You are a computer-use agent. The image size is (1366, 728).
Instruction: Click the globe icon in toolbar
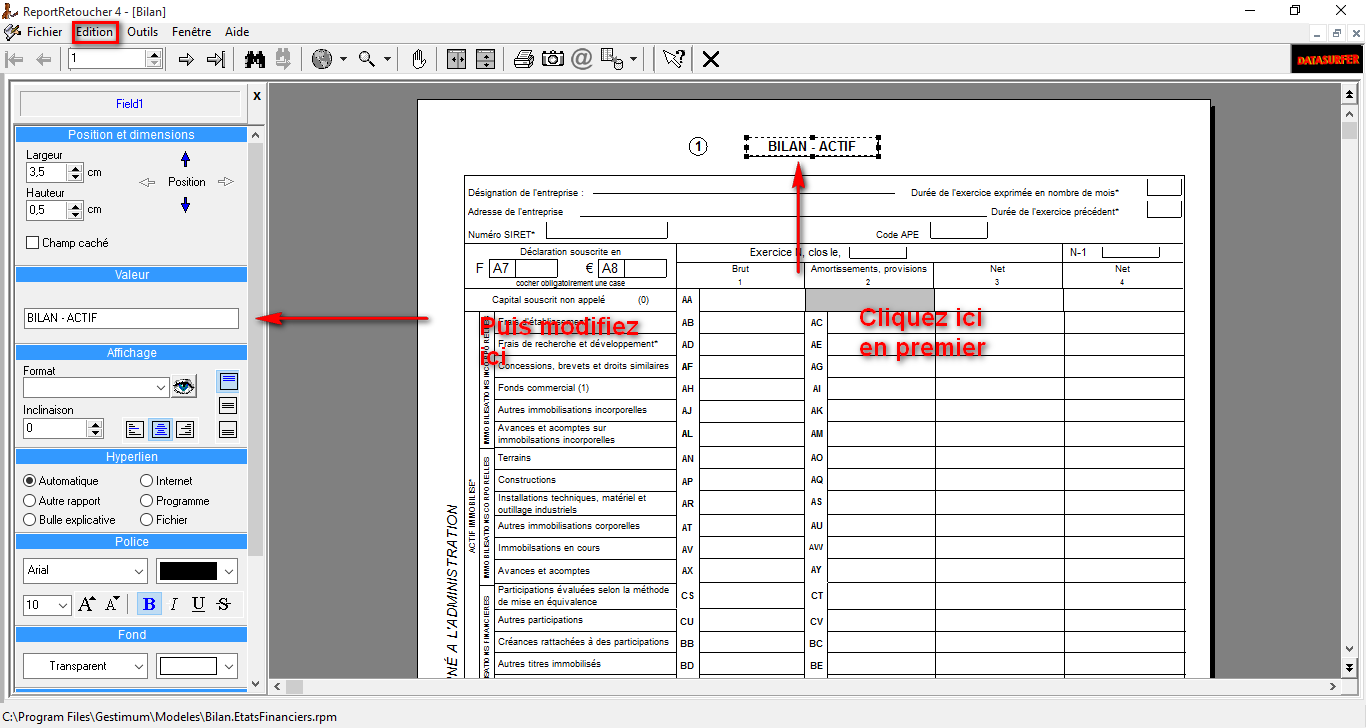322,60
